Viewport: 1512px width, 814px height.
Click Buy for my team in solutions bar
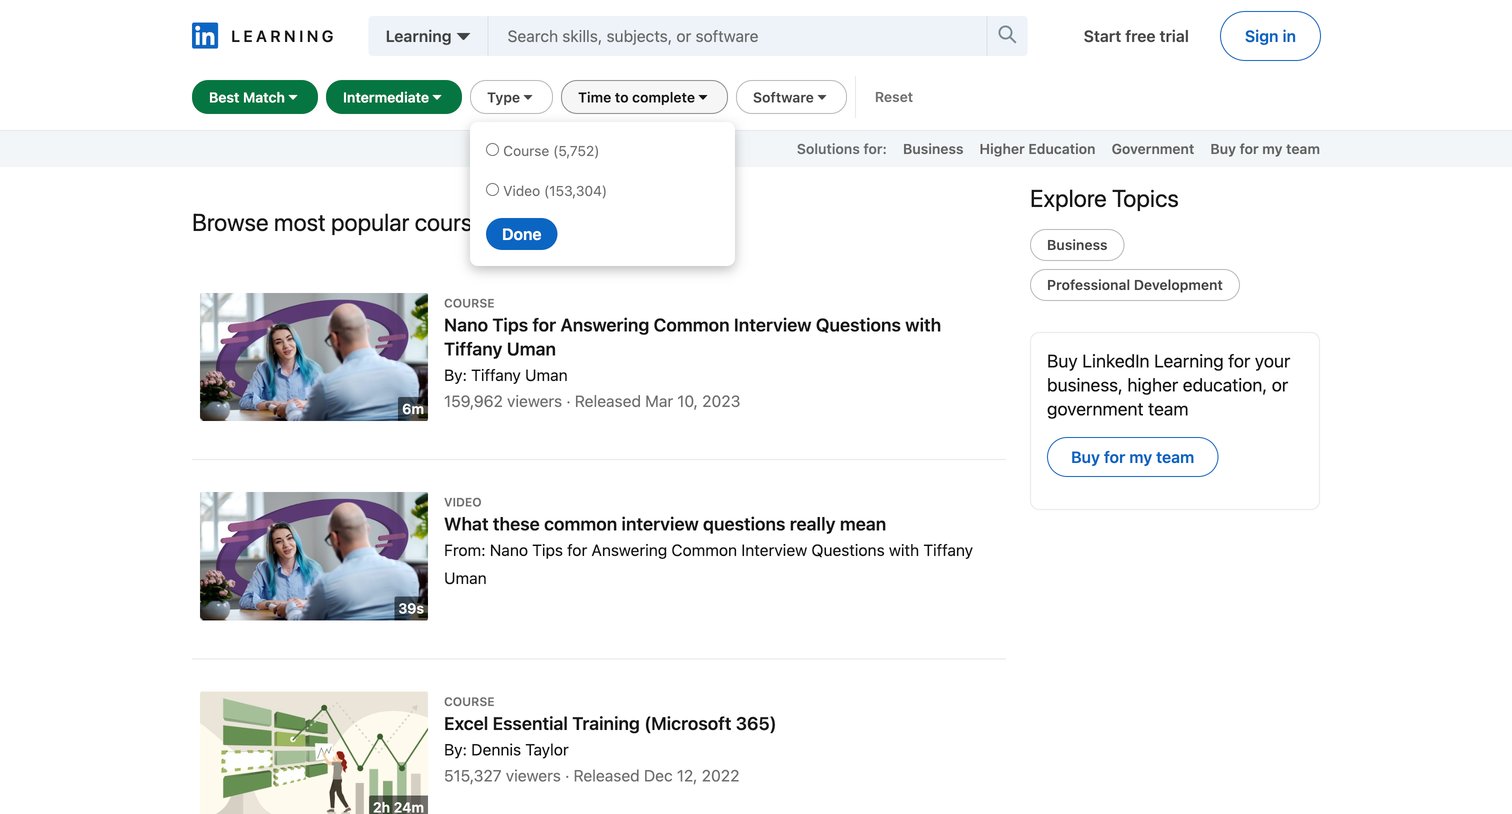point(1264,149)
